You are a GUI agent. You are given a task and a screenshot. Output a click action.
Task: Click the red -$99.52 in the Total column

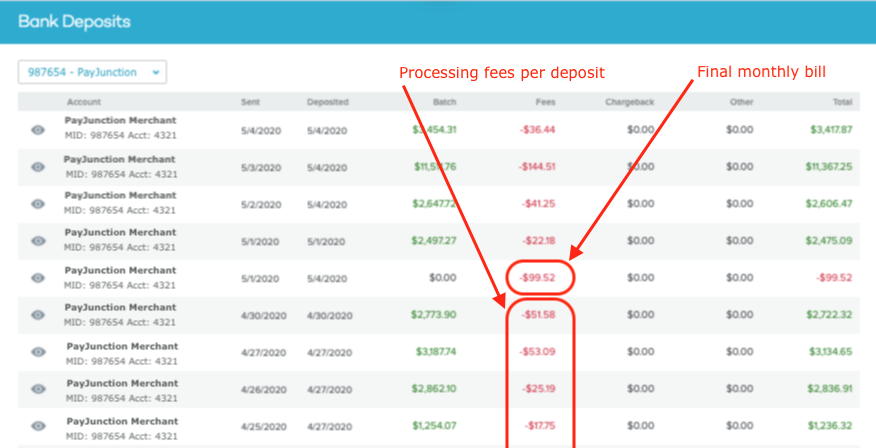click(x=834, y=278)
